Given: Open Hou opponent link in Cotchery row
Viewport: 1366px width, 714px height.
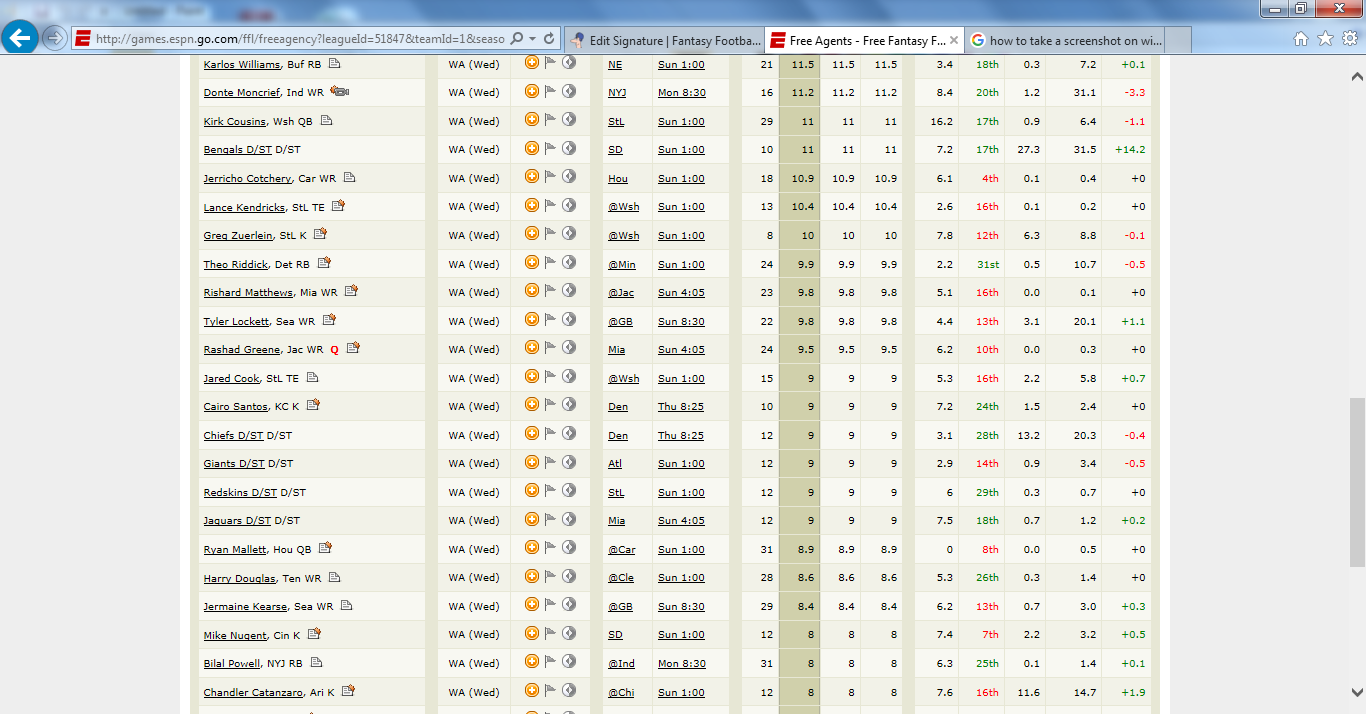Looking at the screenshot, I should pos(618,178).
